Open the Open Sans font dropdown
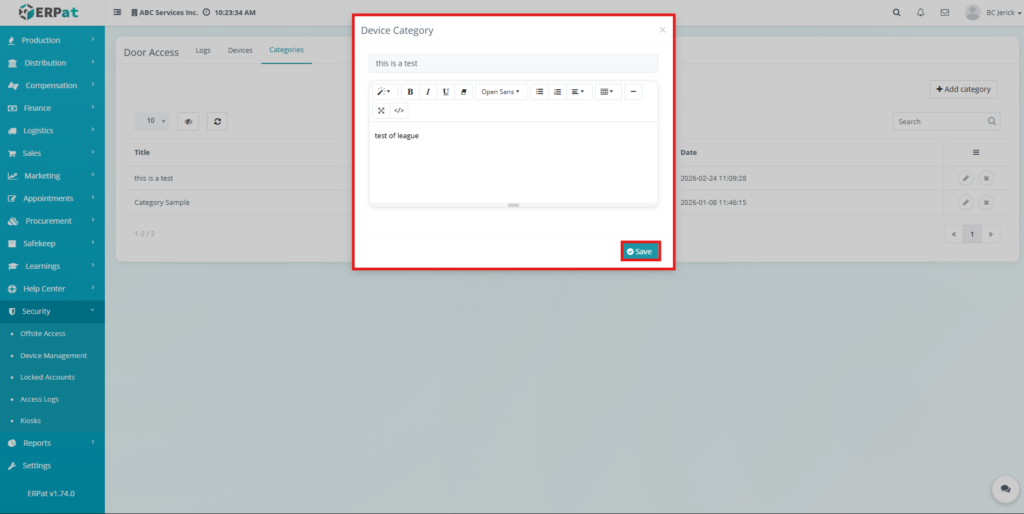The image size is (1024, 514). [x=501, y=92]
